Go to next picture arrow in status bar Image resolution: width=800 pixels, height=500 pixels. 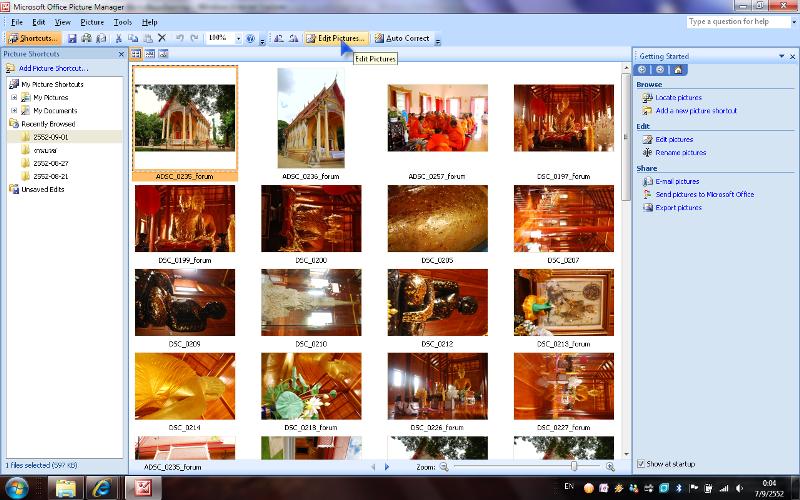(x=387, y=467)
